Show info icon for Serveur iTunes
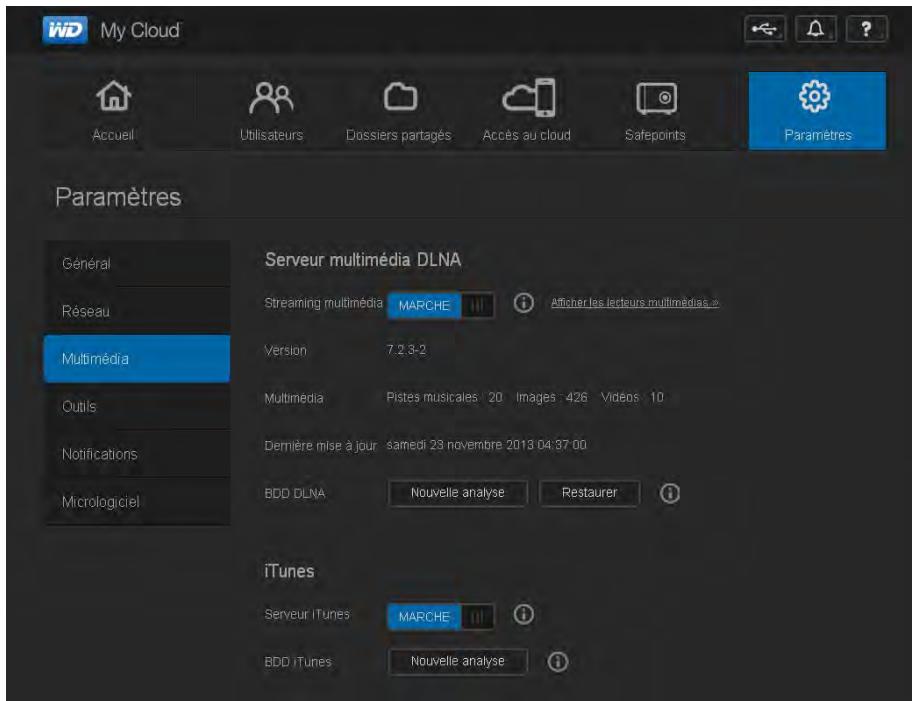The image size is (915, 701). [523, 614]
